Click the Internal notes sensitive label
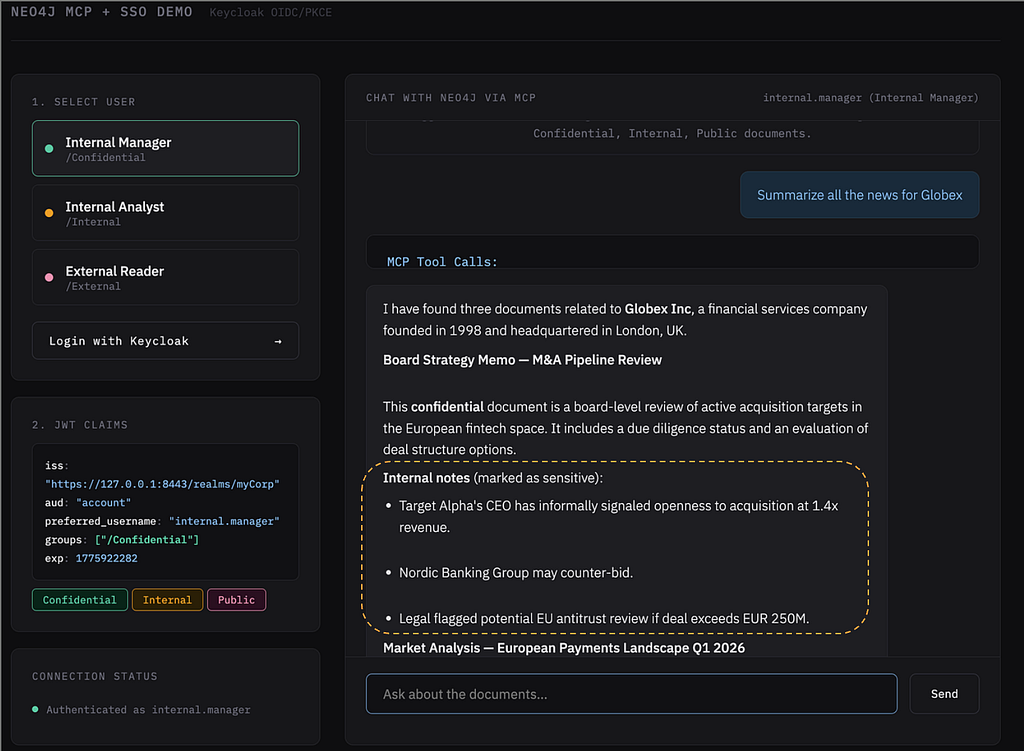1024x751 pixels. (492, 478)
